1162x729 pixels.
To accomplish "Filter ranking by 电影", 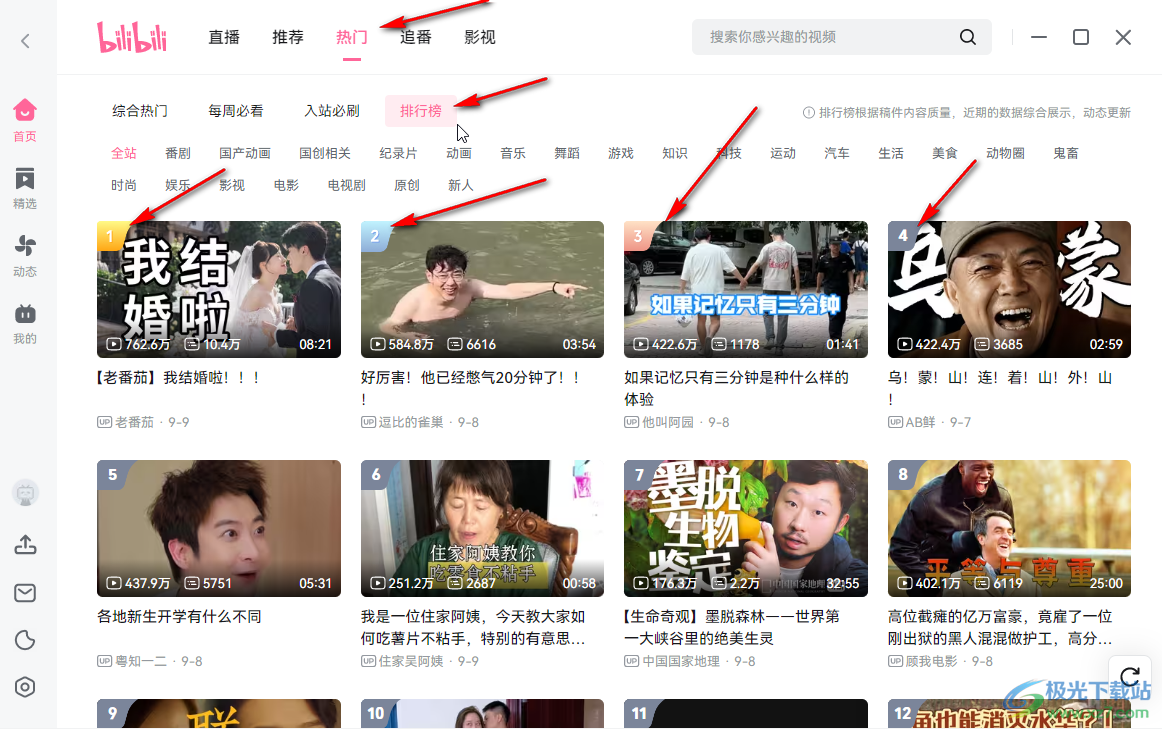I will (x=286, y=185).
